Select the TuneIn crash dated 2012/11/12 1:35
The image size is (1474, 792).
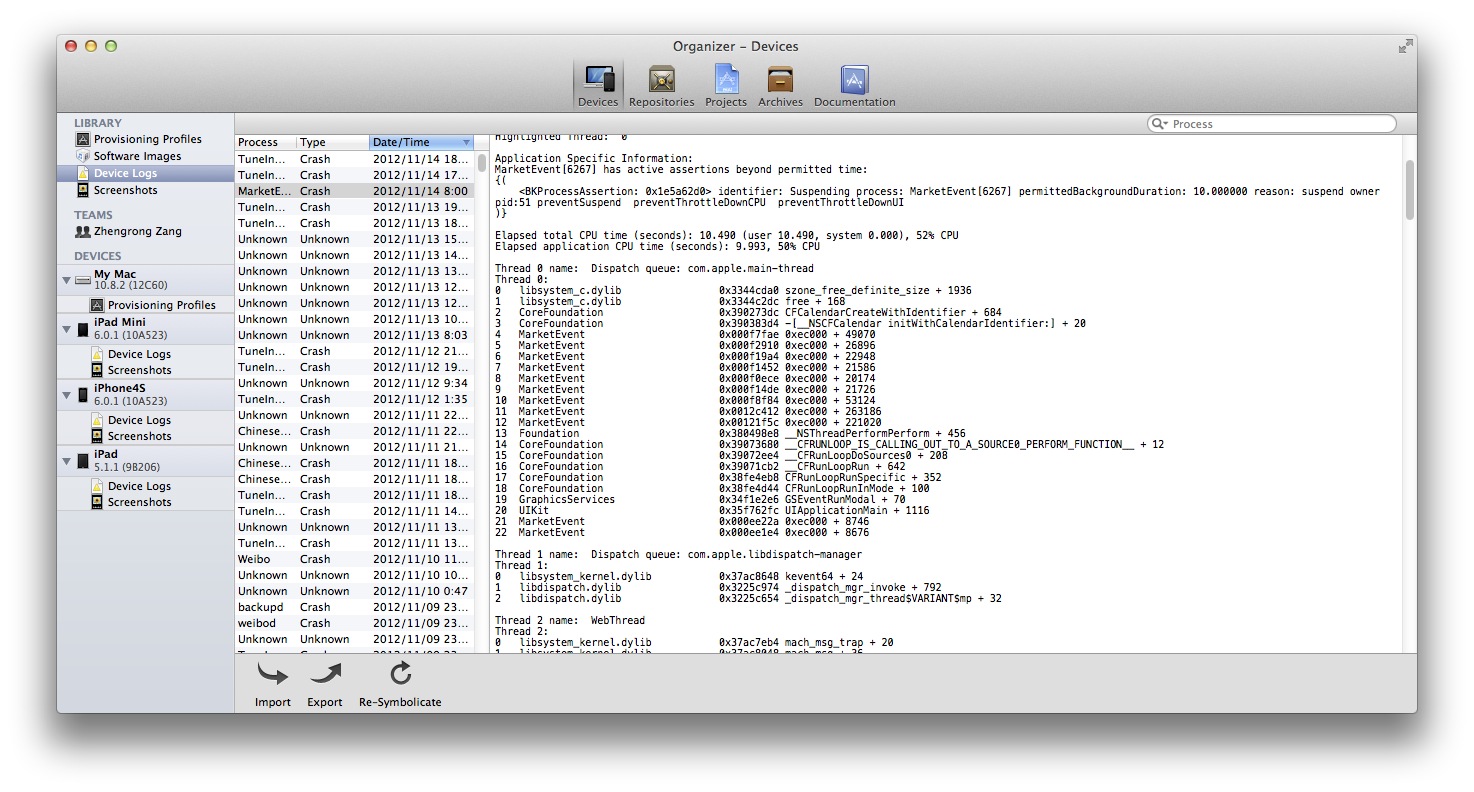tap(355, 399)
